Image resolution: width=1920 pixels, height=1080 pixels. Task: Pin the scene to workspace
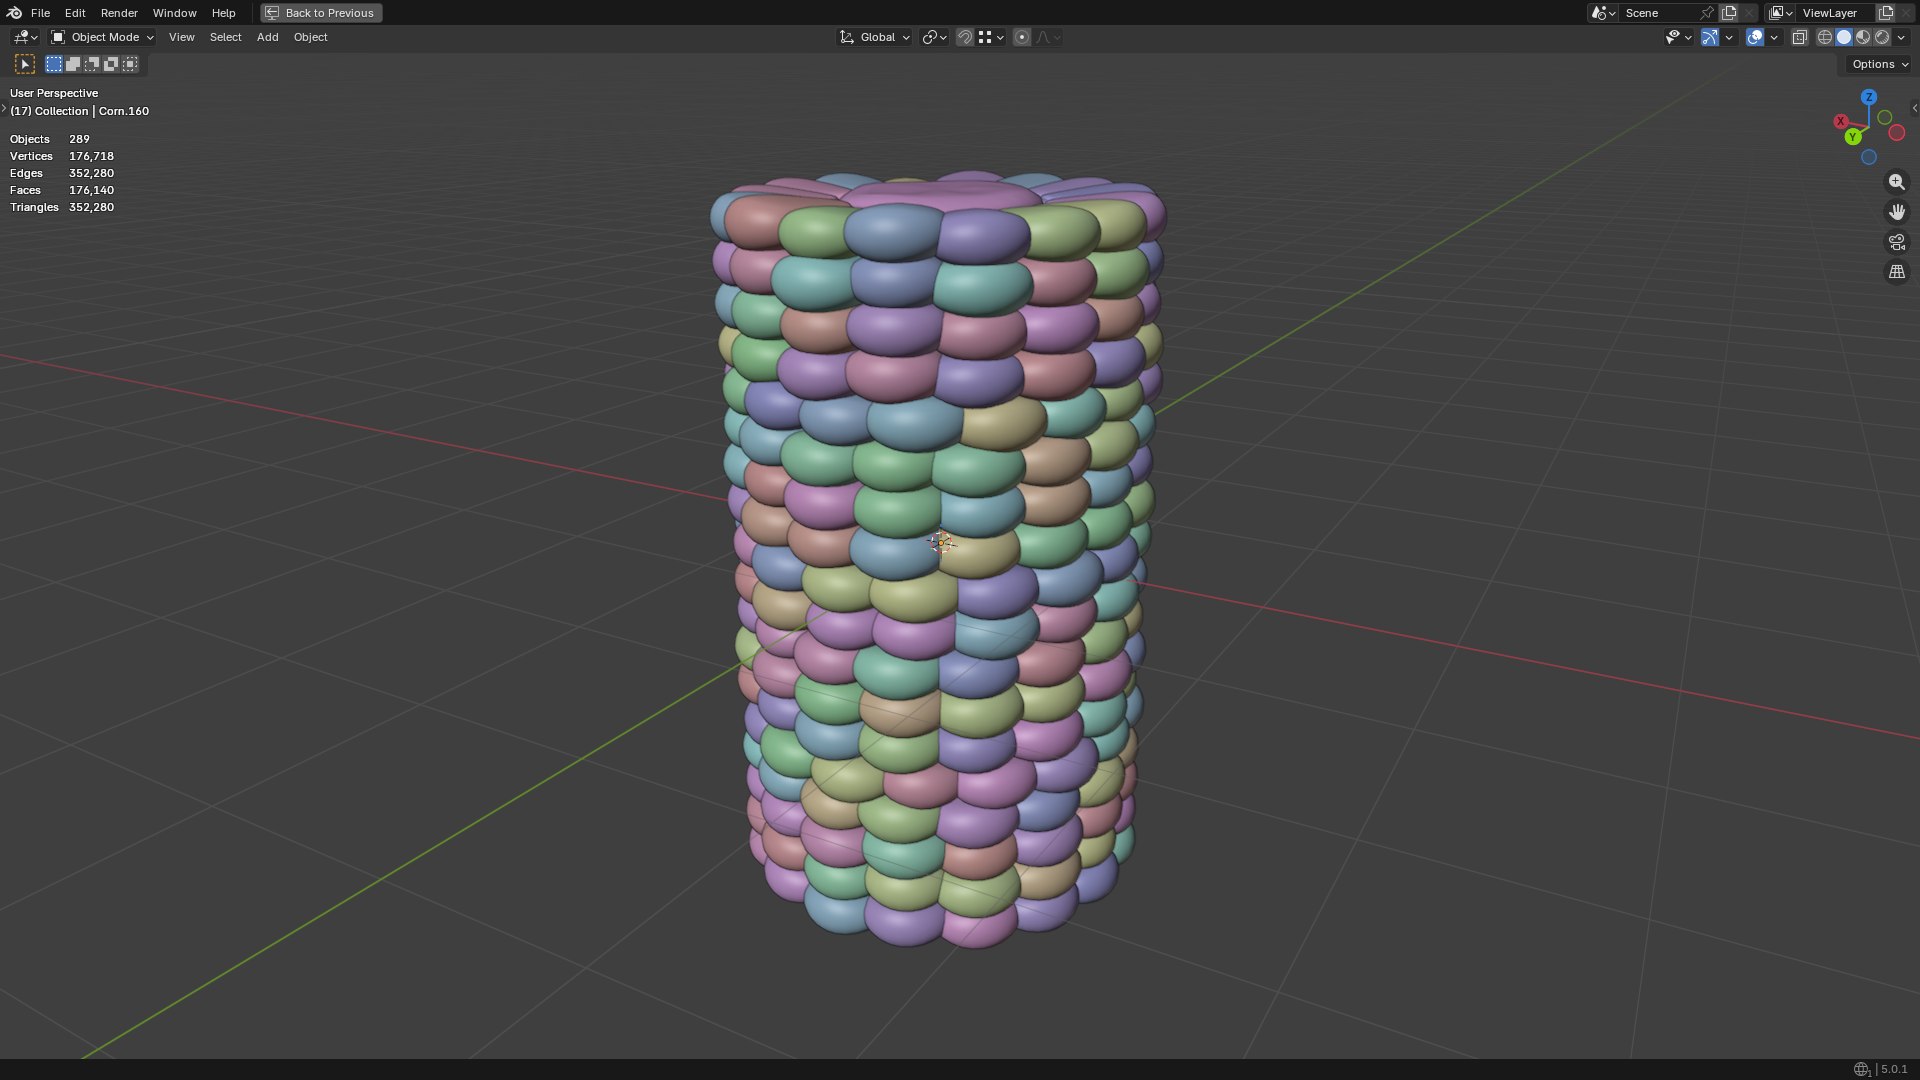point(1707,13)
